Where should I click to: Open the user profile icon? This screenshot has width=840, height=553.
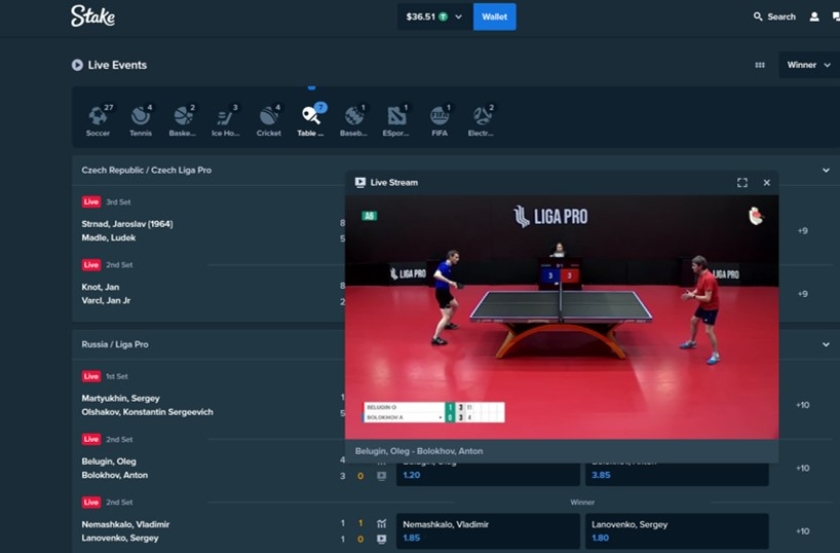pyautogui.click(x=814, y=17)
